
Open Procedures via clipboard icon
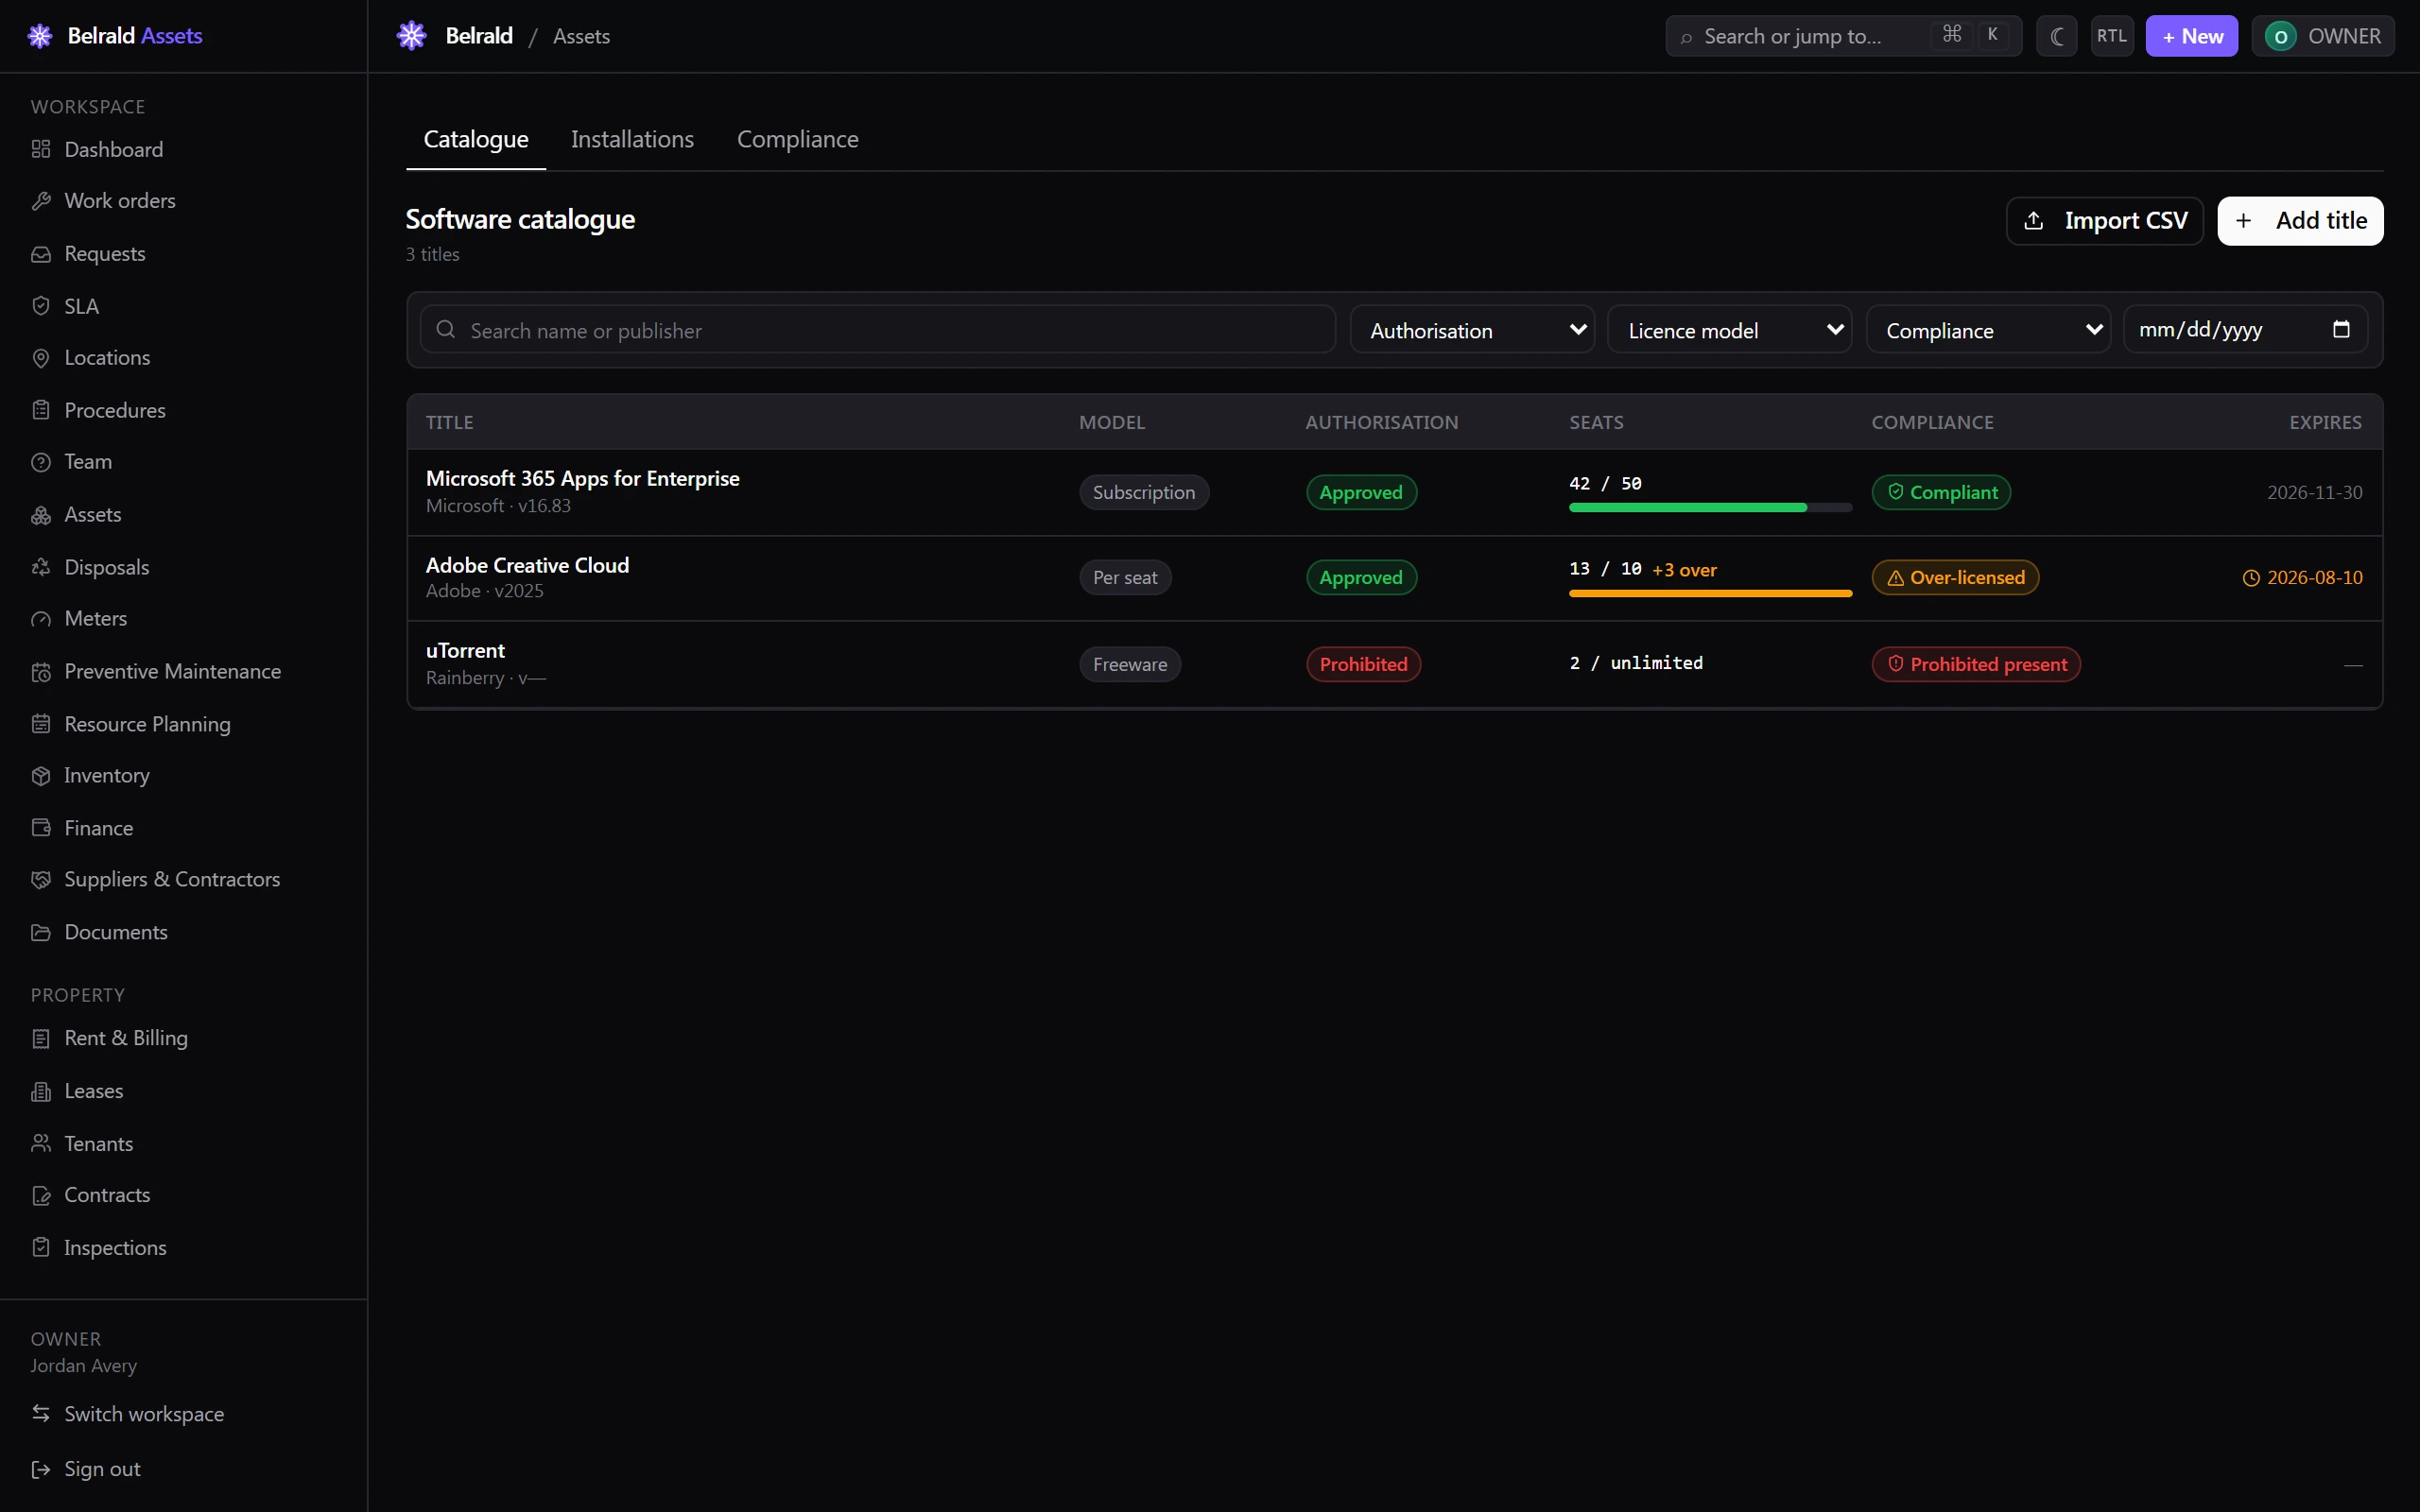coord(41,410)
